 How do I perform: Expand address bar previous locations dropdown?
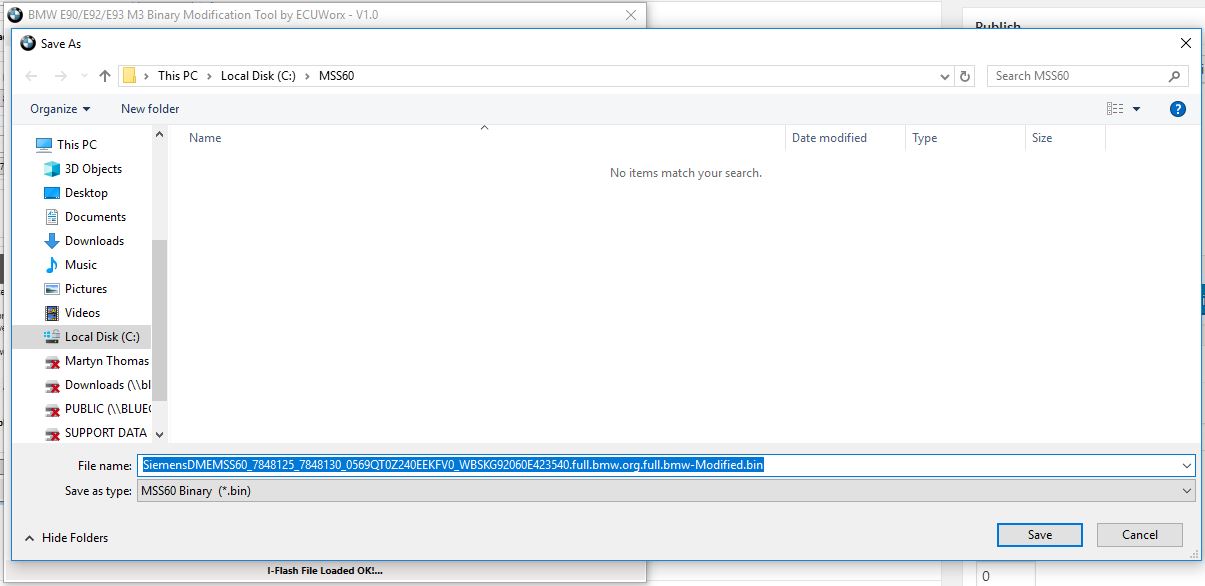946,76
